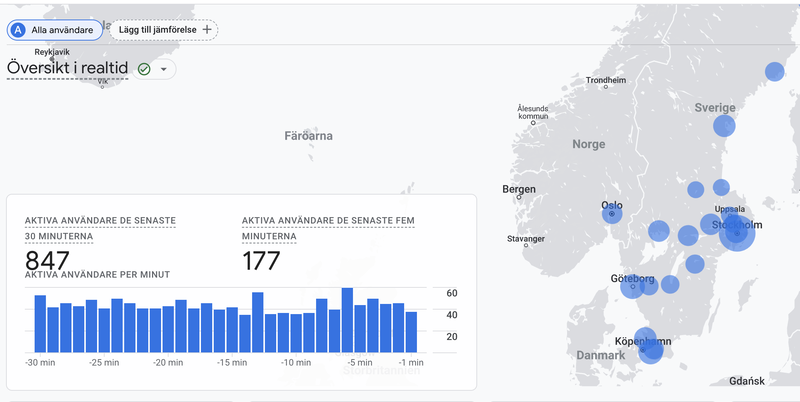Click the last bar at -1 min
The height and width of the screenshot is (402, 800).
pyautogui.click(x=411, y=332)
